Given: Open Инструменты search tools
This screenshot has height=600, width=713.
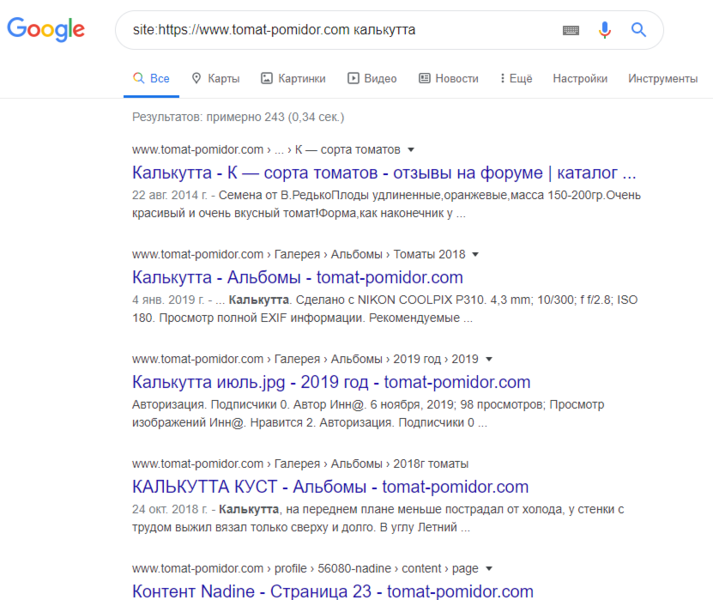Looking at the screenshot, I should coord(662,78).
